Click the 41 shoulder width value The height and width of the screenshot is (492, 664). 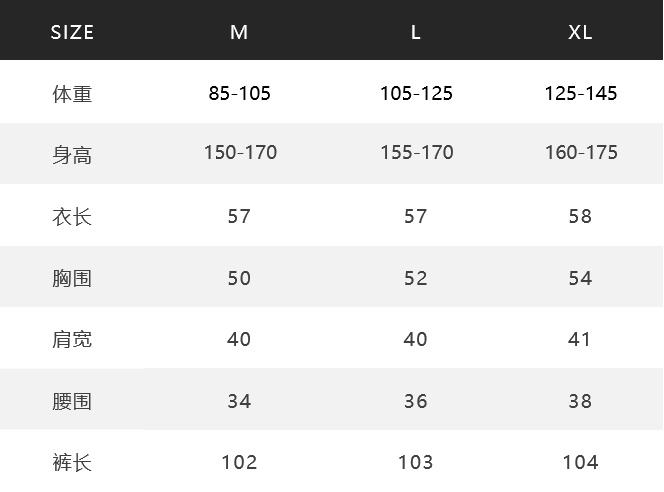click(579, 339)
